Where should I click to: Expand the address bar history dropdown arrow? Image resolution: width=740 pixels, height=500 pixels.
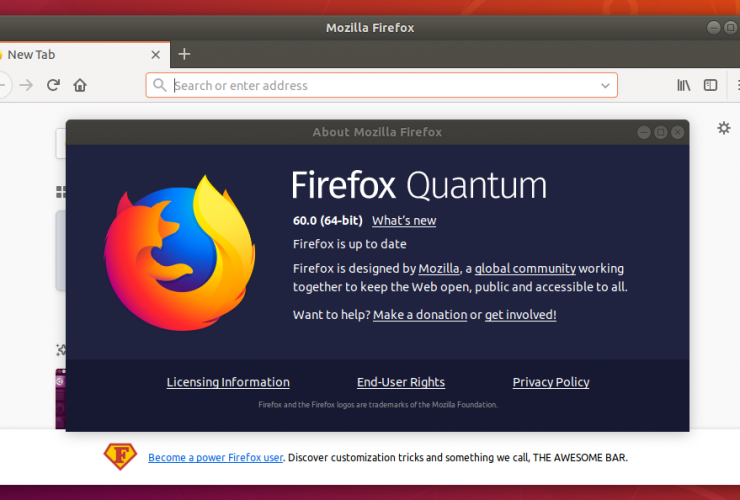pyautogui.click(x=604, y=85)
